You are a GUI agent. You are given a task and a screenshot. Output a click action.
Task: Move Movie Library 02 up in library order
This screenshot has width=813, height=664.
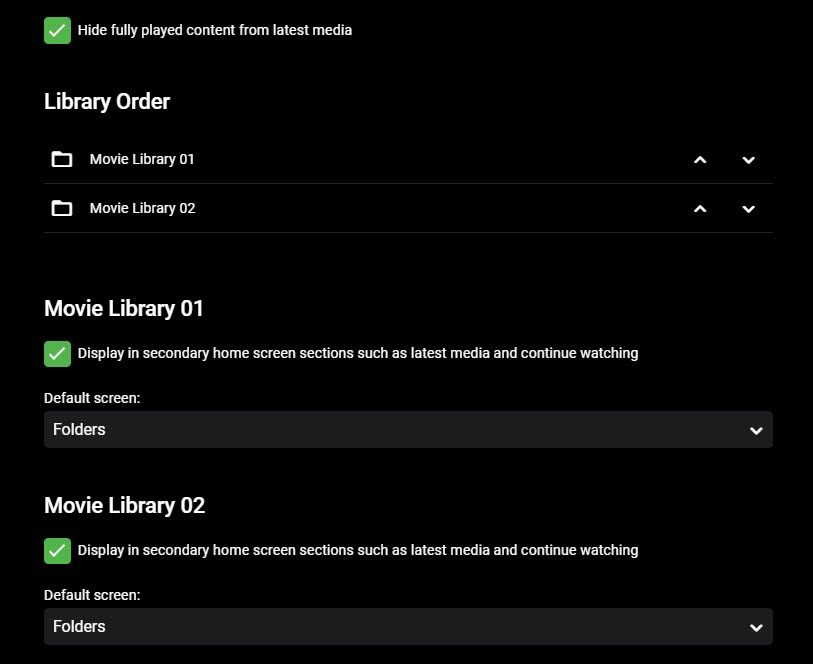pos(700,209)
